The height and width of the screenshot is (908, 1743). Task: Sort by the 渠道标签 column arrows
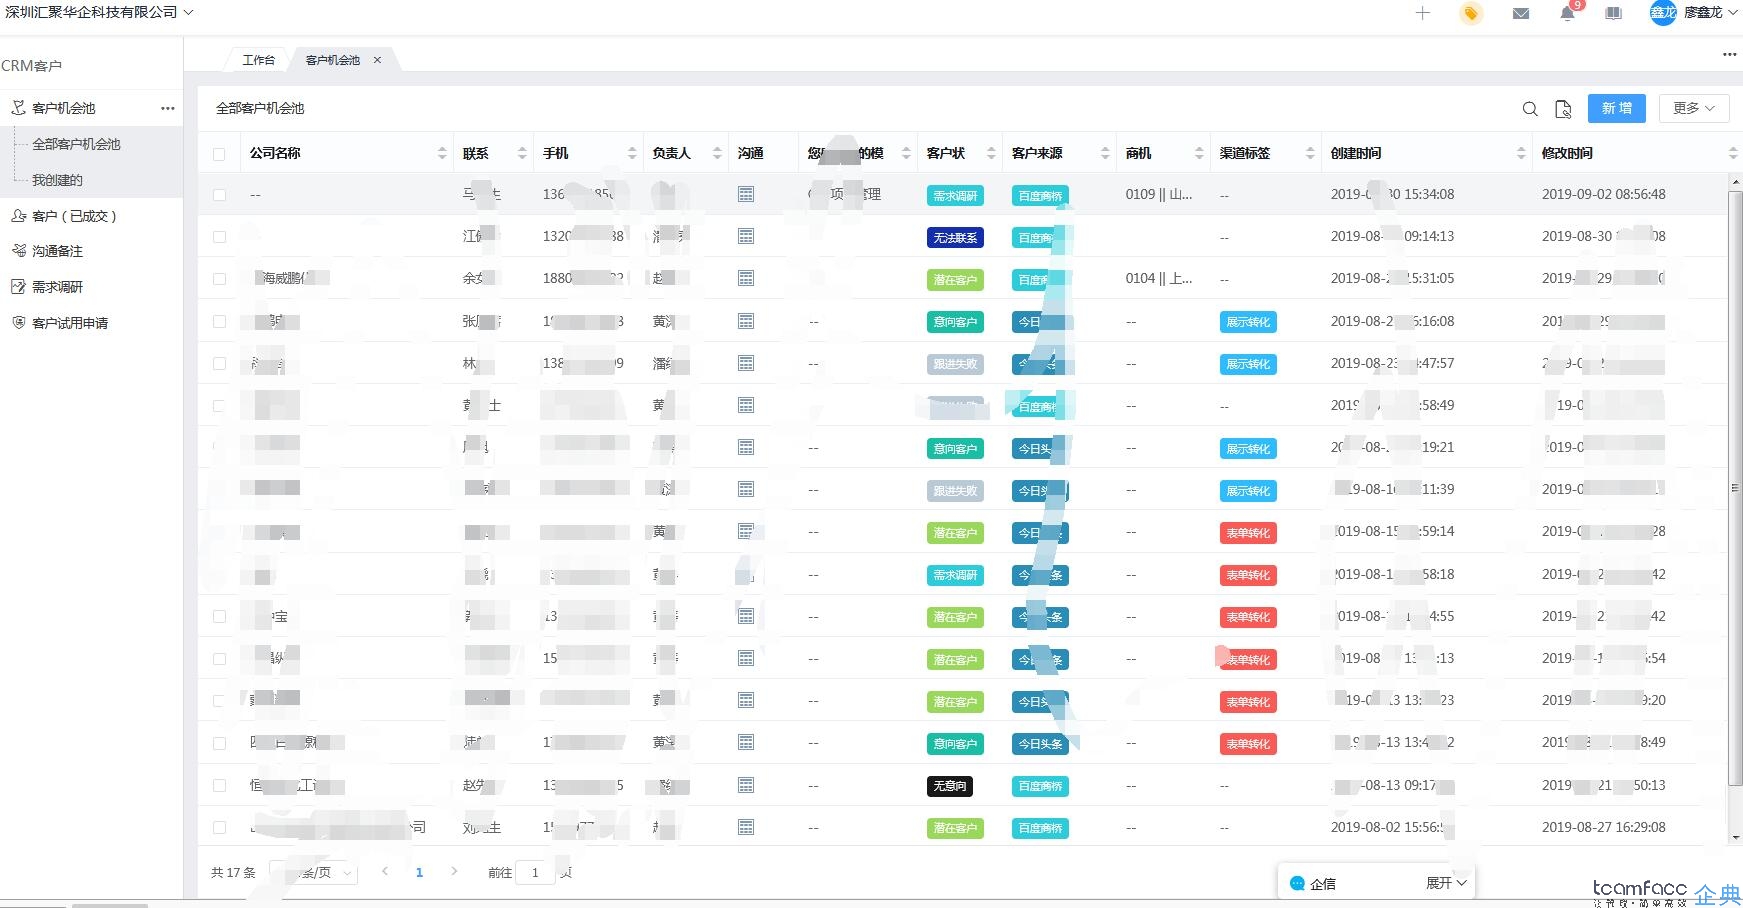(x=1310, y=153)
